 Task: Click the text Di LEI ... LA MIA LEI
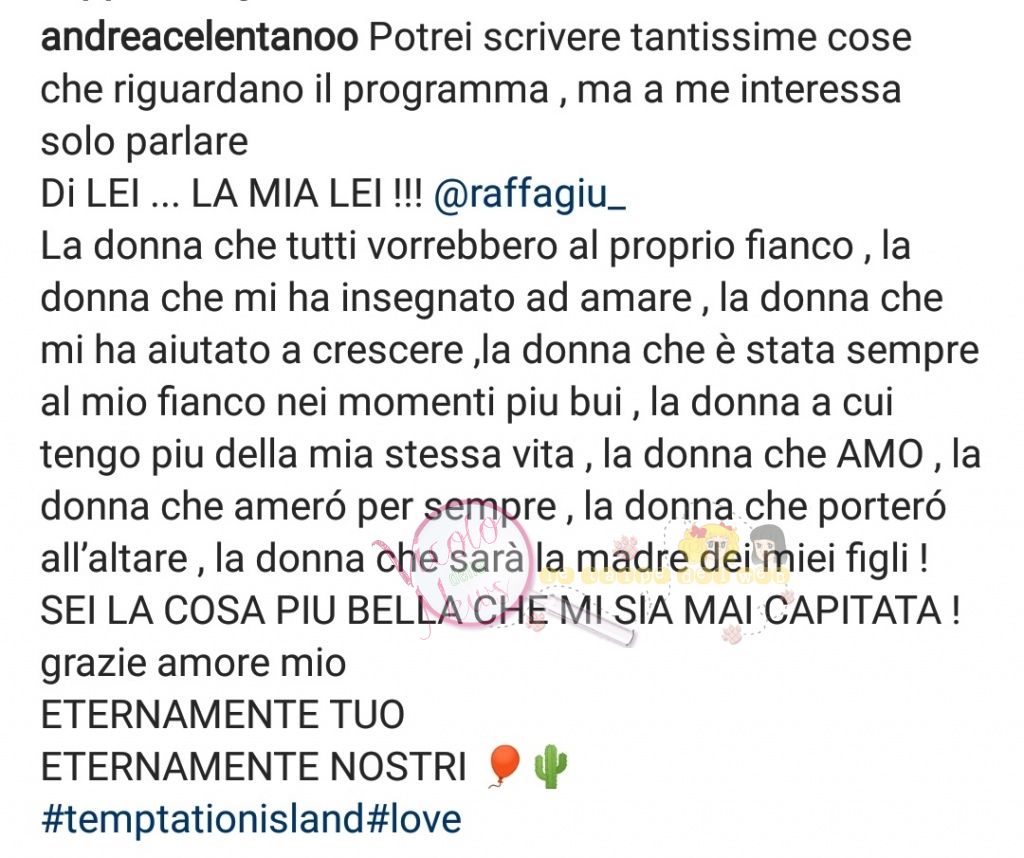point(231,195)
